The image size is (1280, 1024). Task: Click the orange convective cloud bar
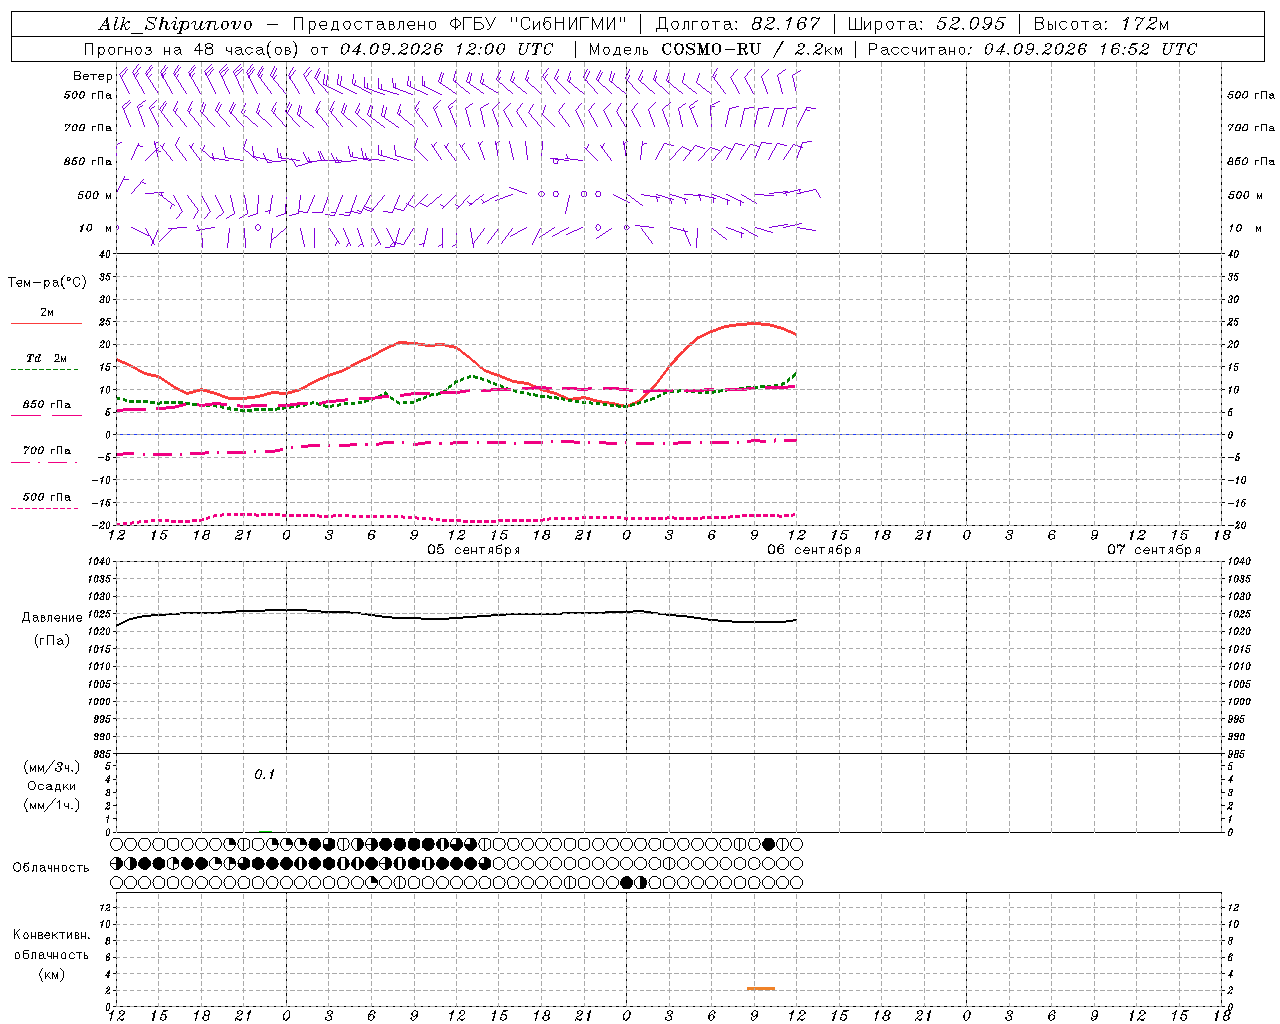coord(761,988)
